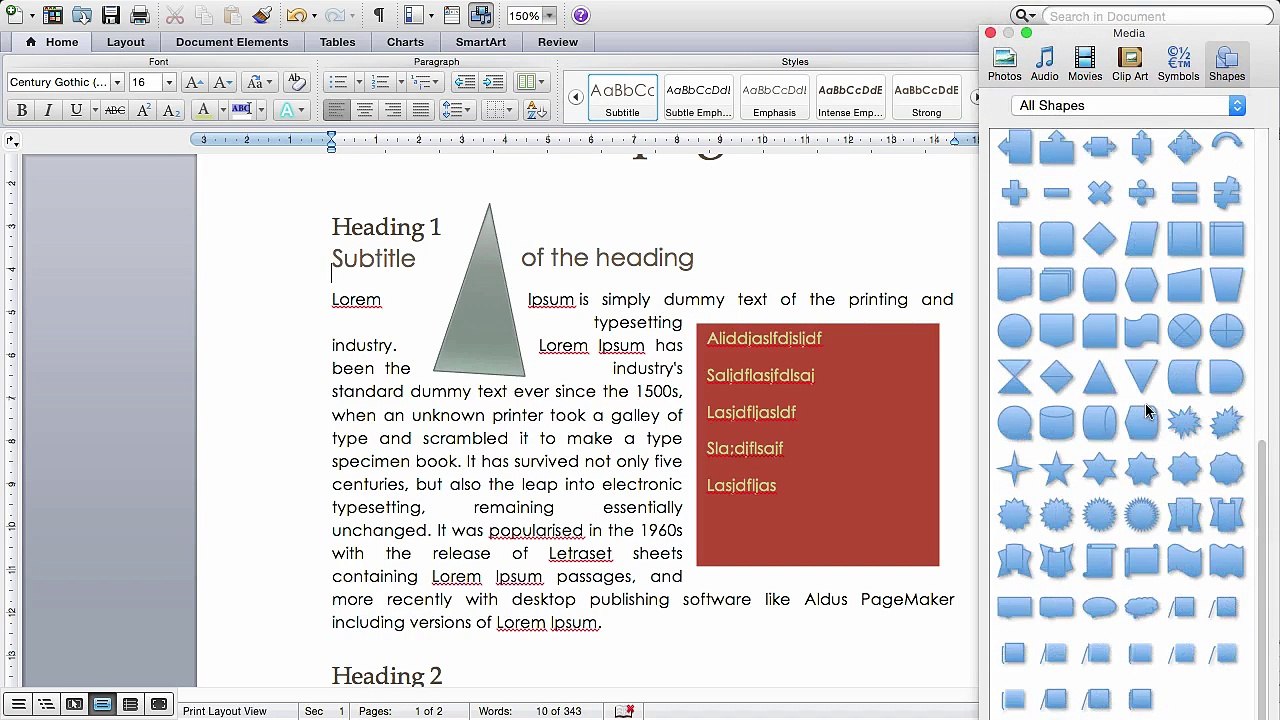The image size is (1280, 720).
Task: Apply the Emphasis style
Action: 774,98
